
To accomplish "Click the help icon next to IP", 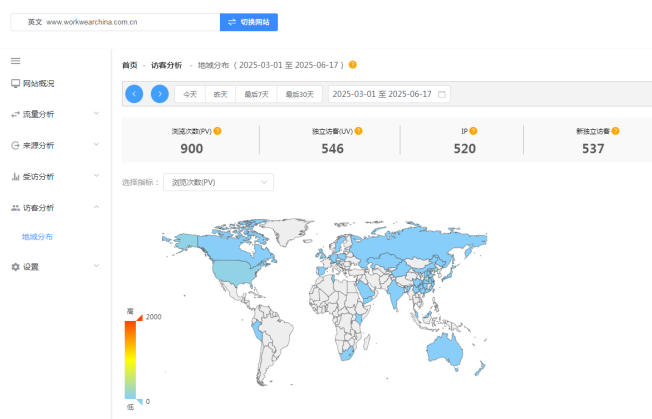I will [473, 131].
